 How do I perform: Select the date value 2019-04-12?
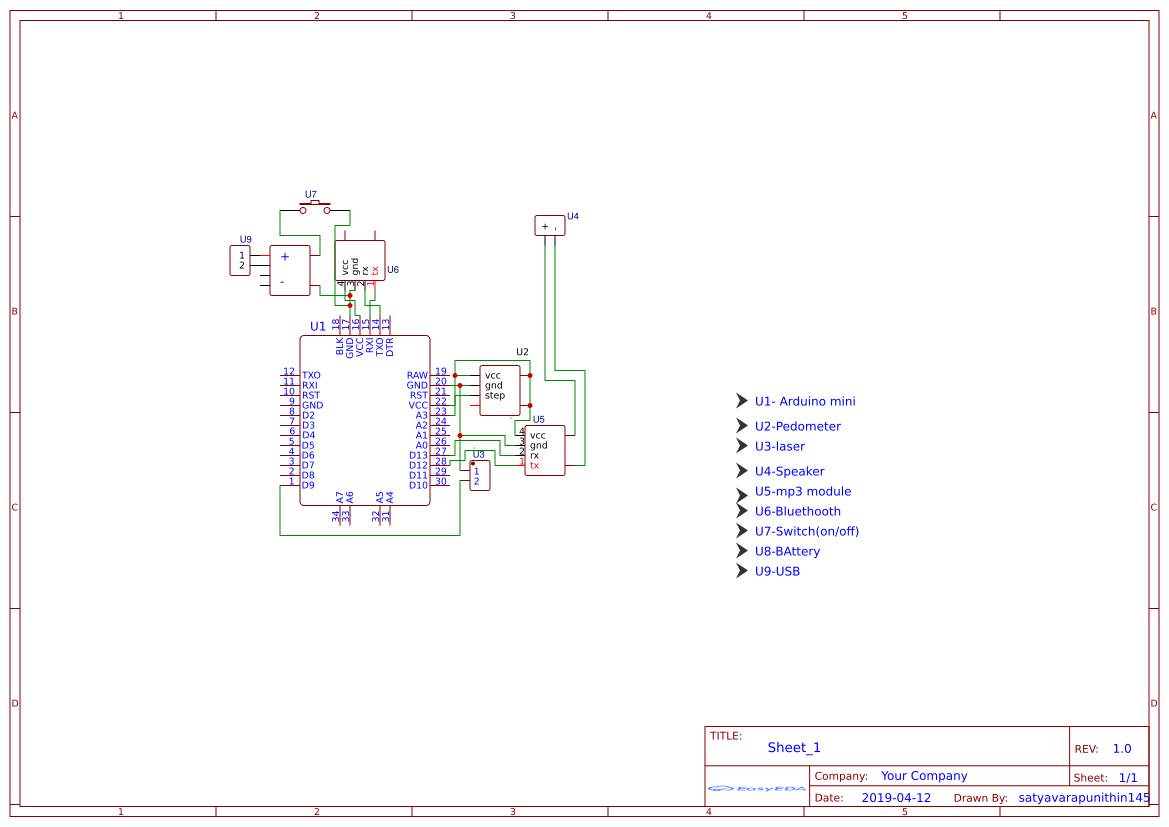895,797
